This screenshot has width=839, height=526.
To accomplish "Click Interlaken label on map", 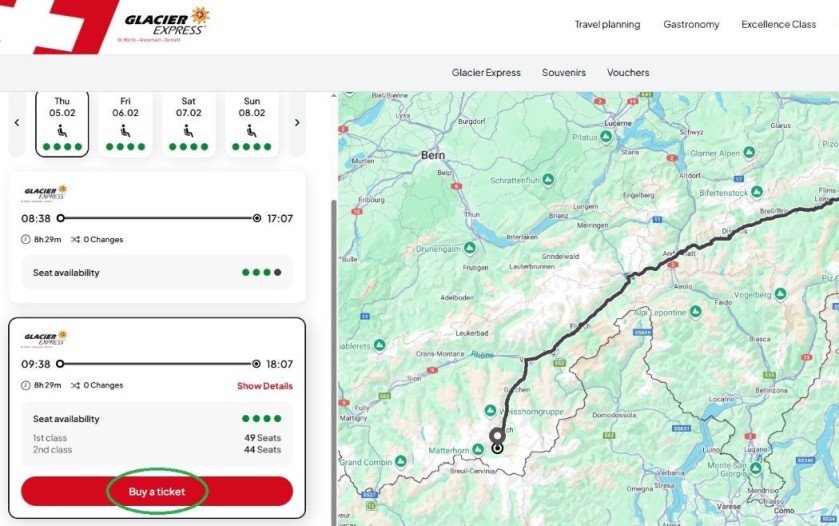I will tap(522, 237).
